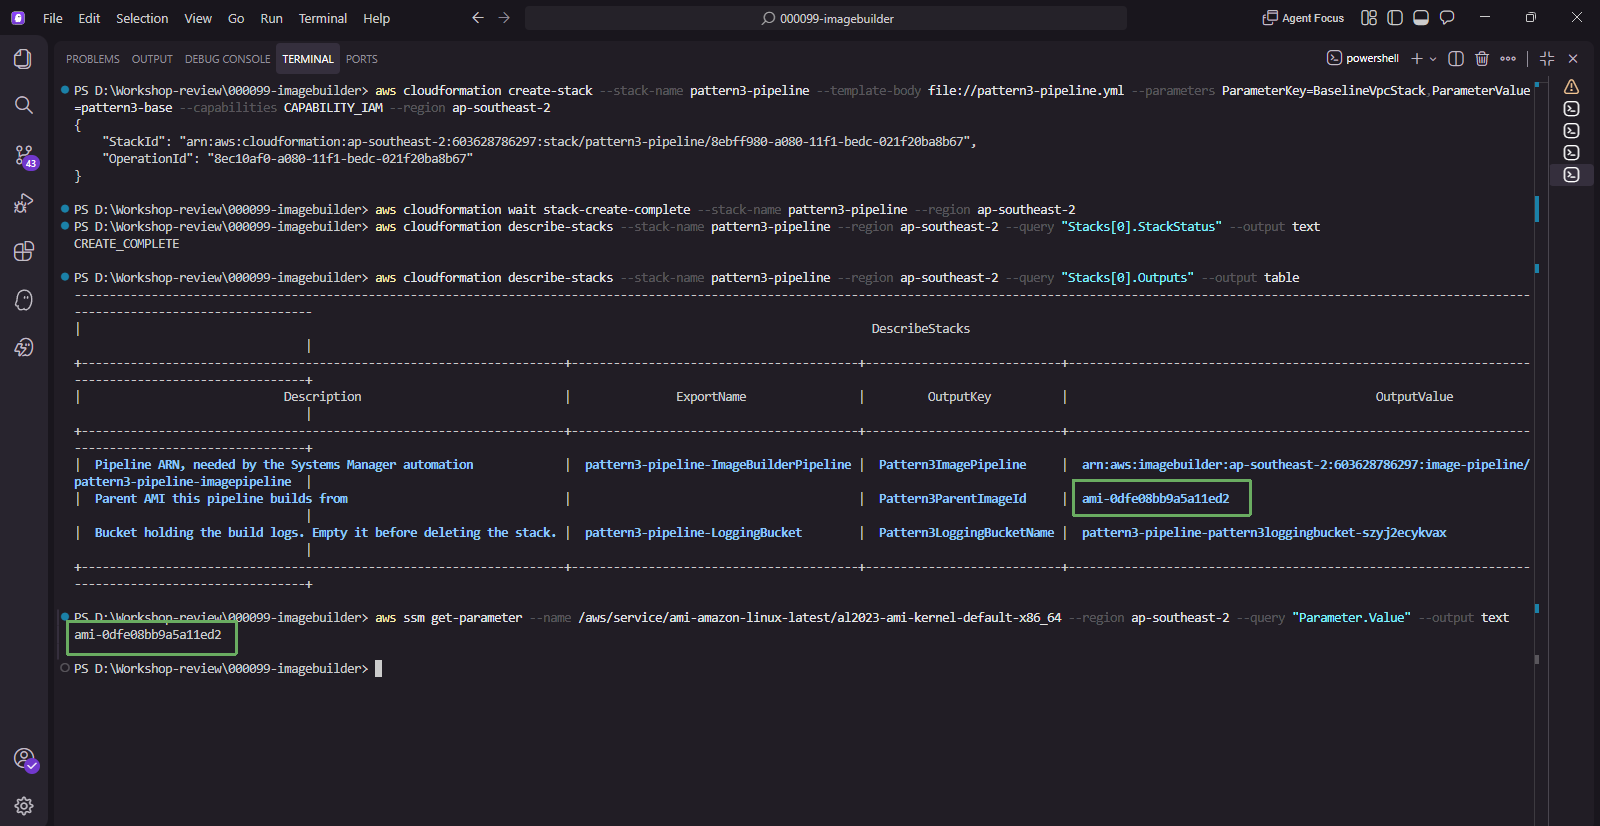Image resolution: width=1600 pixels, height=826 pixels.
Task: Minimize the Kiro window
Action: click(x=1485, y=18)
